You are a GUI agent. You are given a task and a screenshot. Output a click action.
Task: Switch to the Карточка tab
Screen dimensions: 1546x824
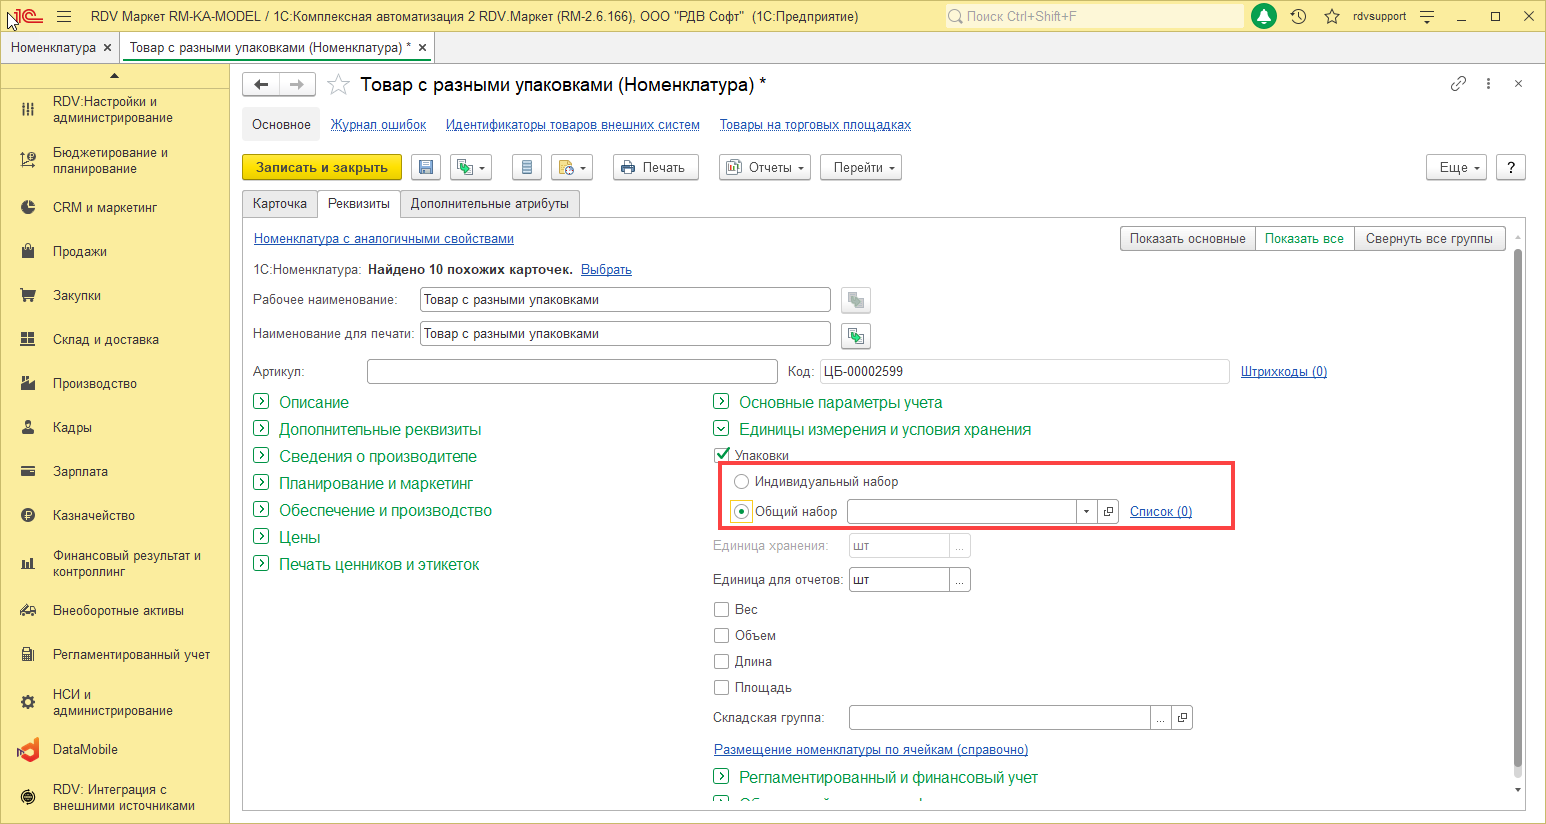[280, 204]
